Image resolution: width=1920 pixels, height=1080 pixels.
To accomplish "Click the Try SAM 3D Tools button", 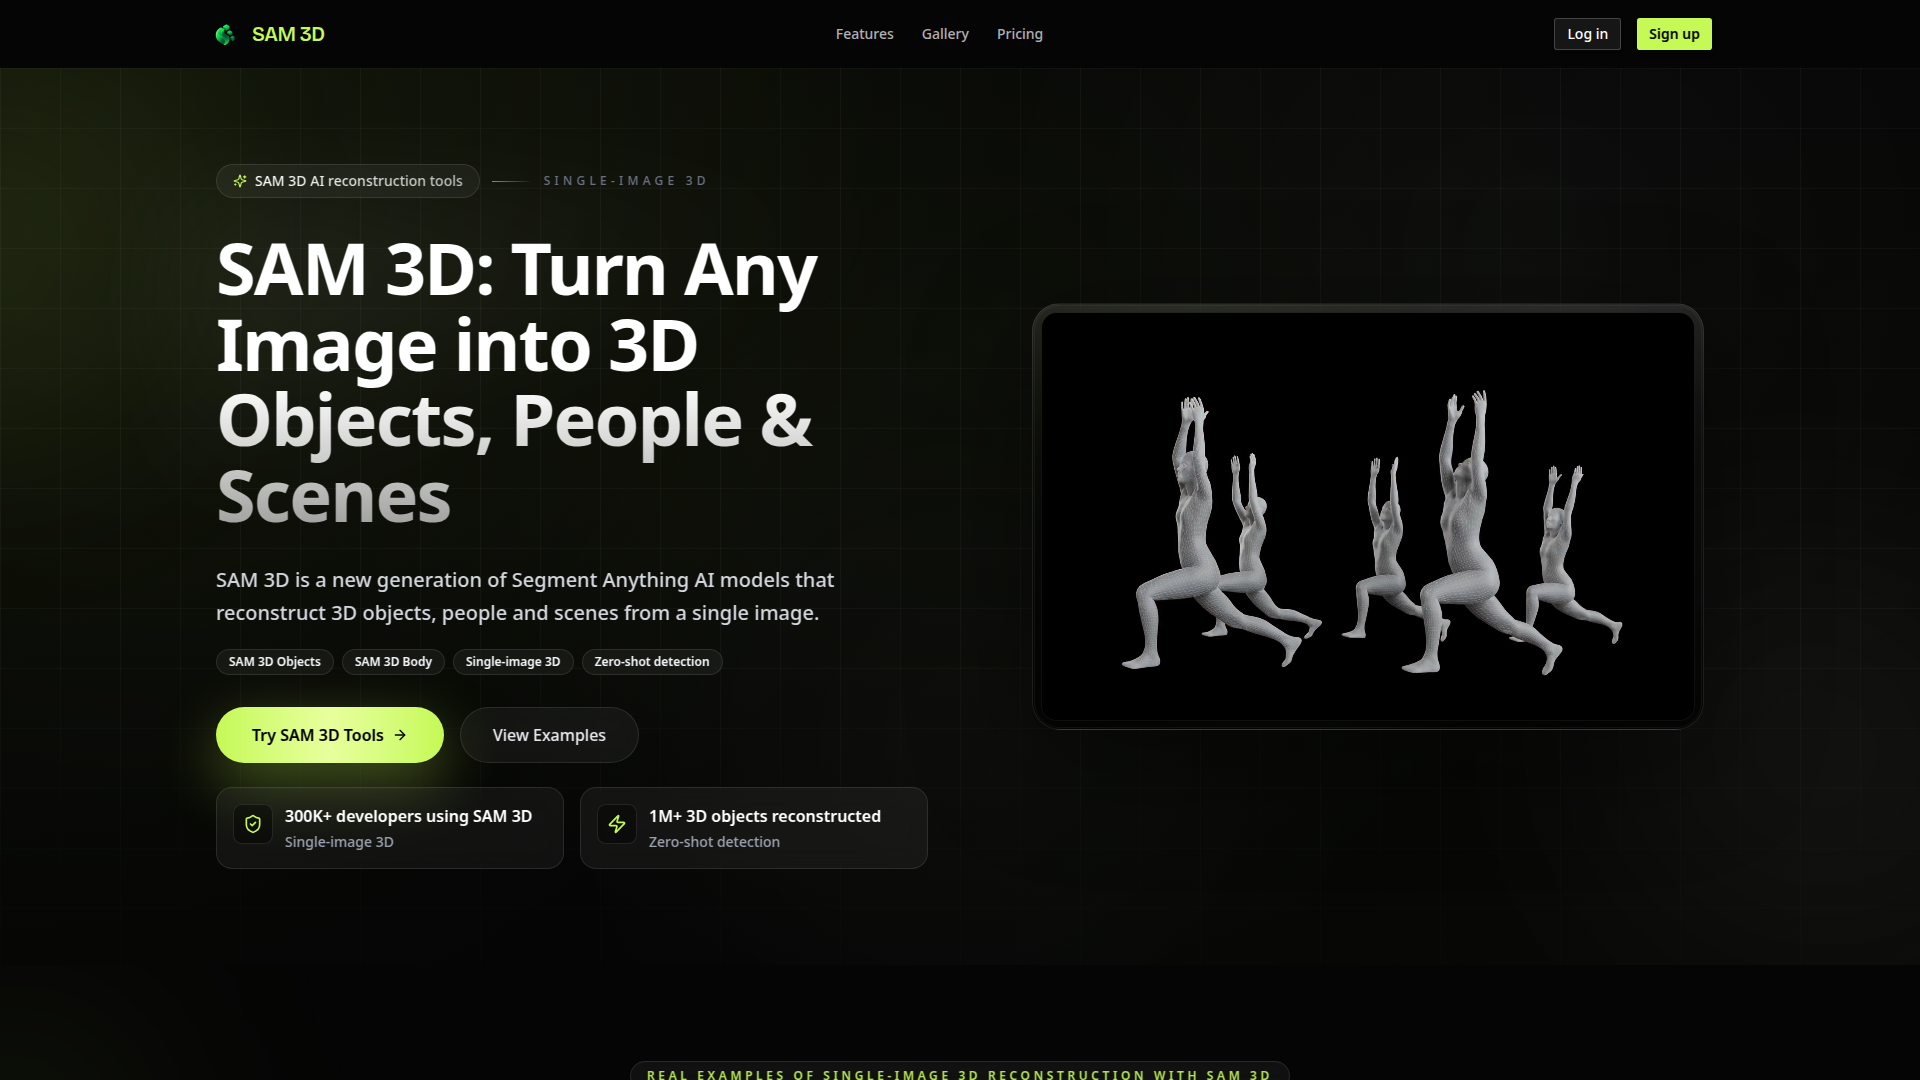I will pyautogui.click(x=317, y=735).
